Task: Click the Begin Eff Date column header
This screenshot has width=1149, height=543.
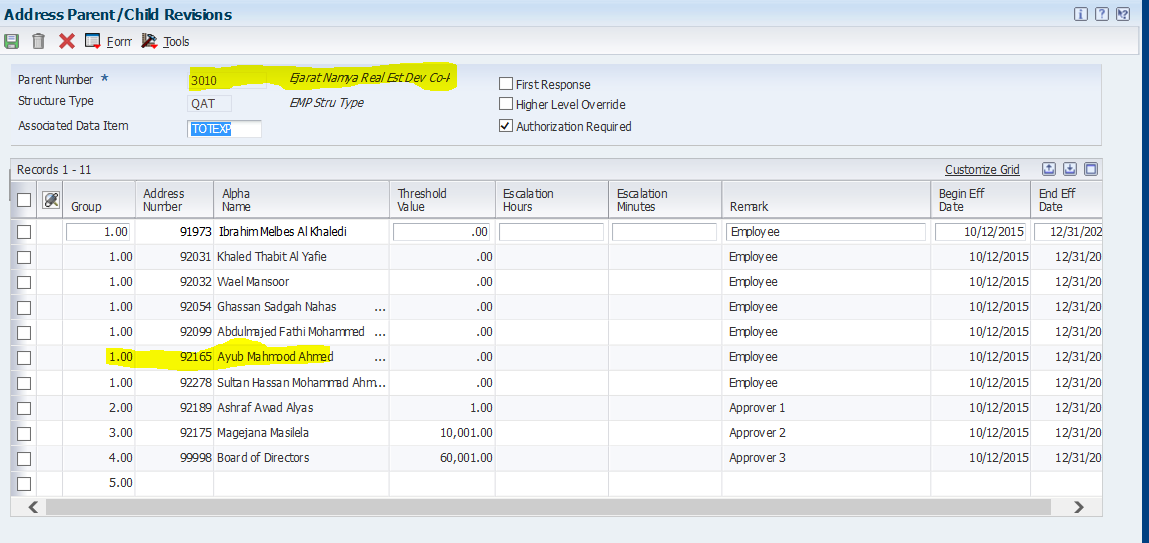Action: [x=981, y=200]
